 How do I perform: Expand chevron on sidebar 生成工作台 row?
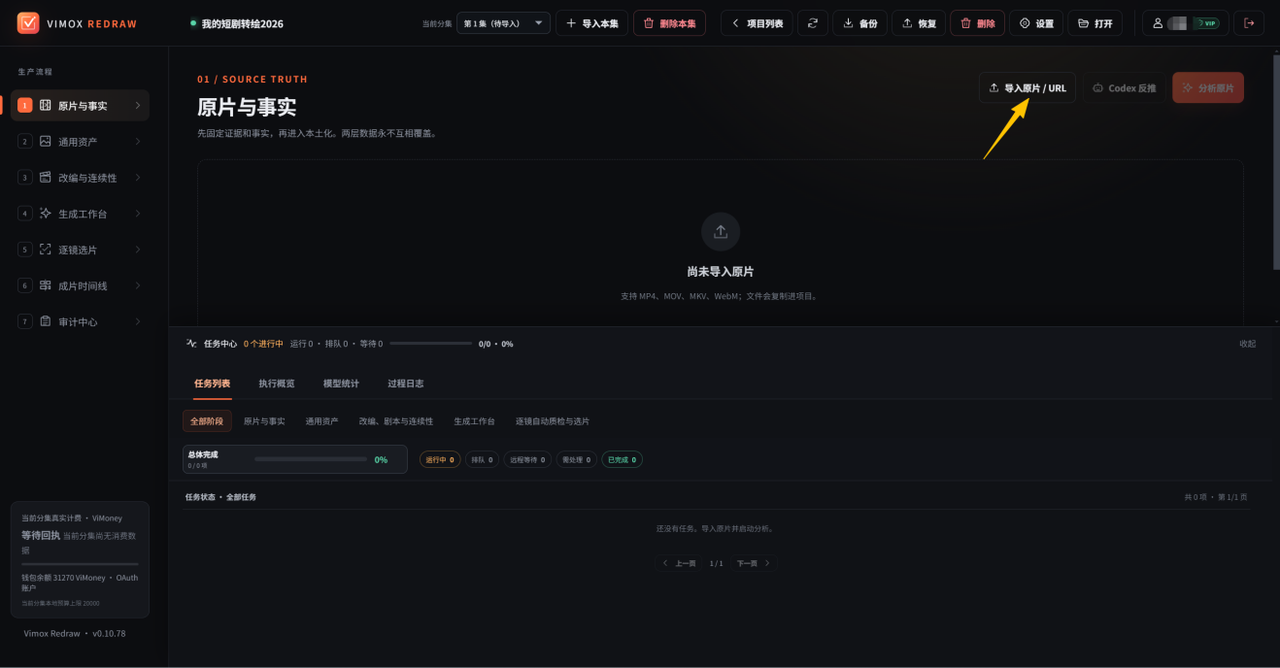tap(137, 213)
